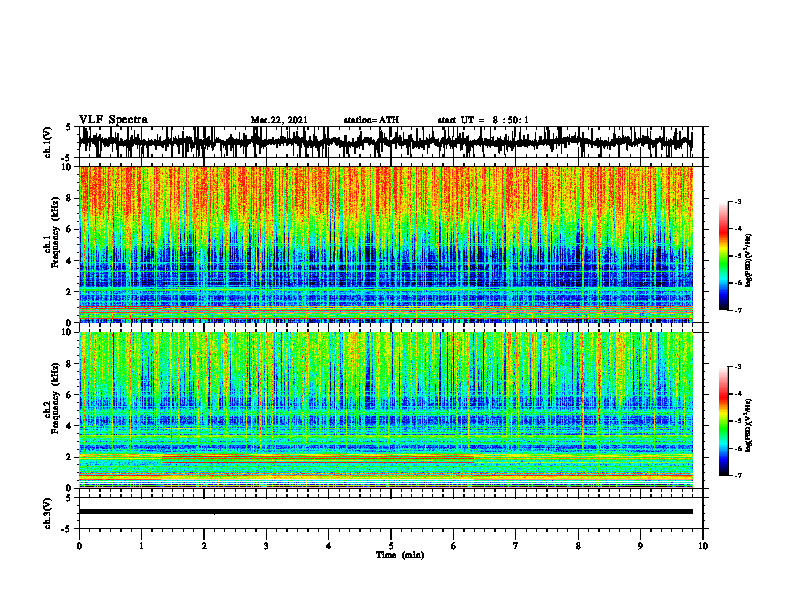Image resolution: width=792 pixels, height=612 pixels.
Task: Click the ch.2 color scale bar
Action: pyautogui.click(x=724, y=421)
